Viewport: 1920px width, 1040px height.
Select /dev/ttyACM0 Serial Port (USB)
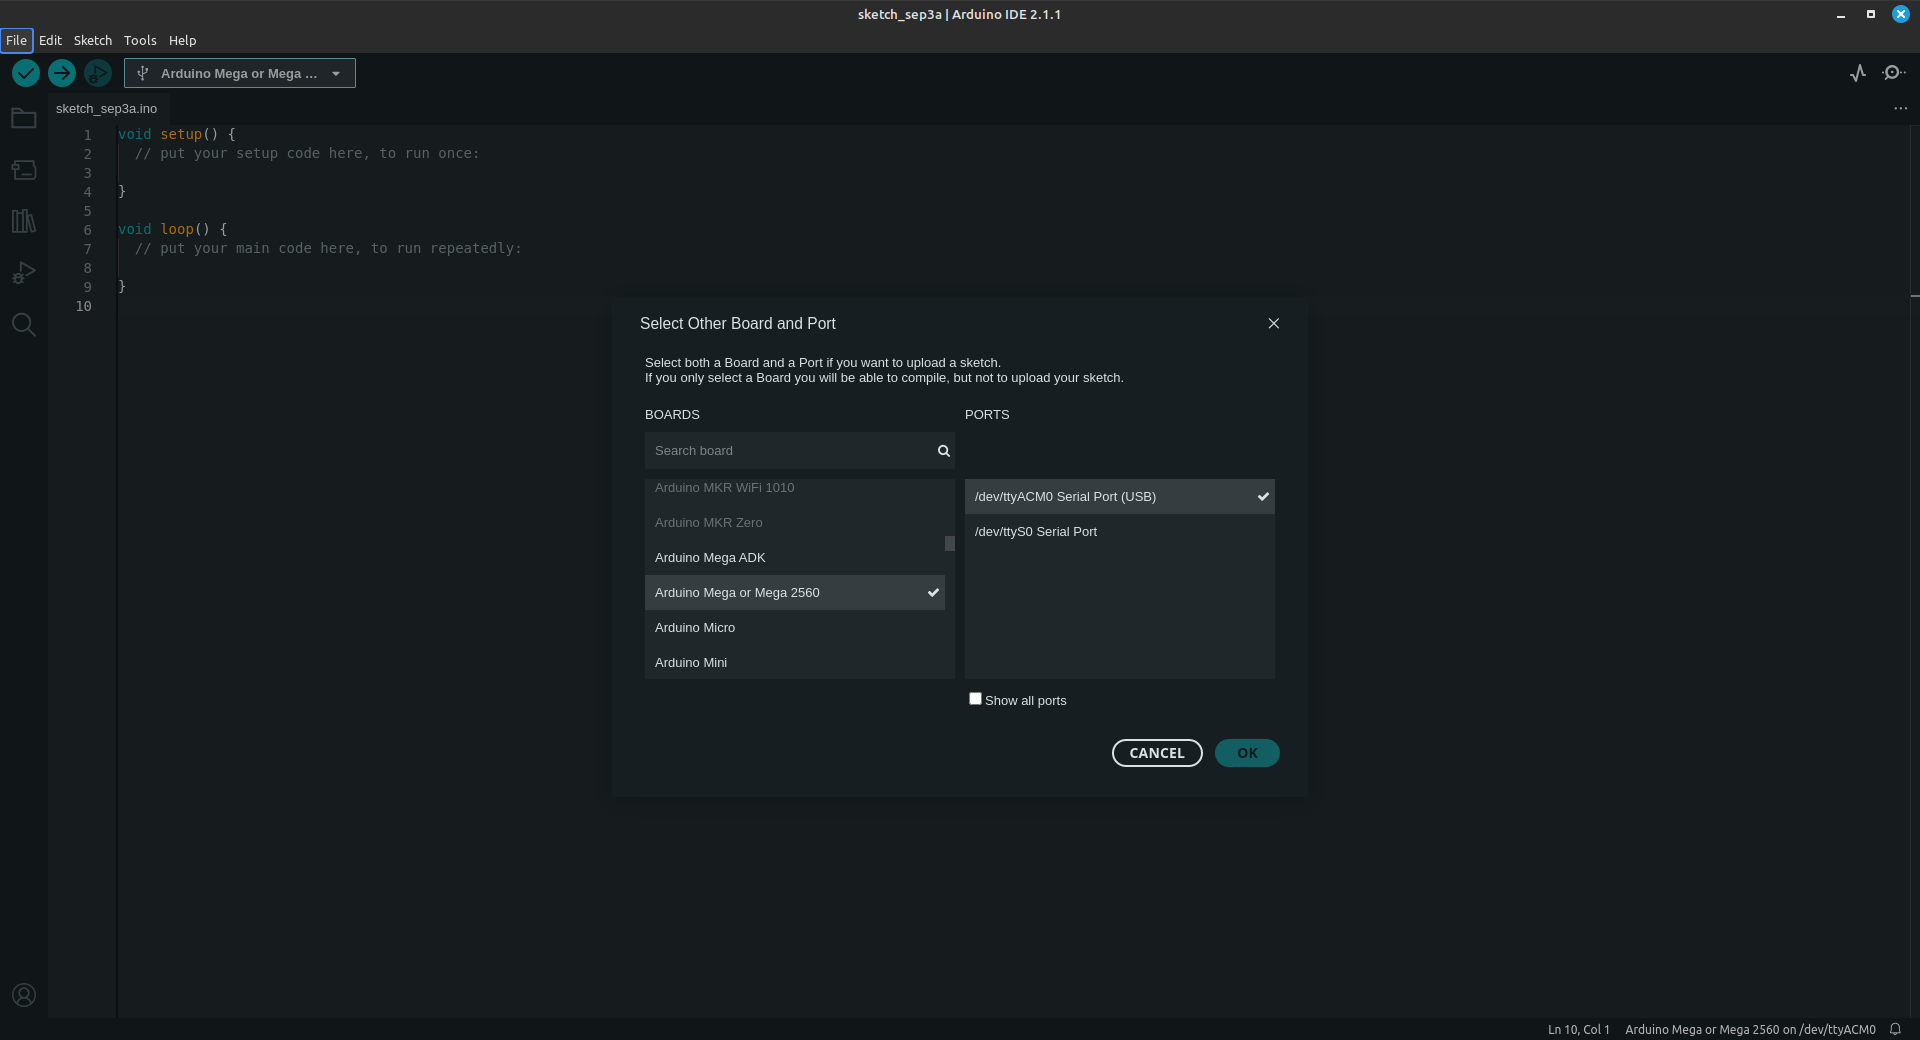click(x=1120, y=497)
